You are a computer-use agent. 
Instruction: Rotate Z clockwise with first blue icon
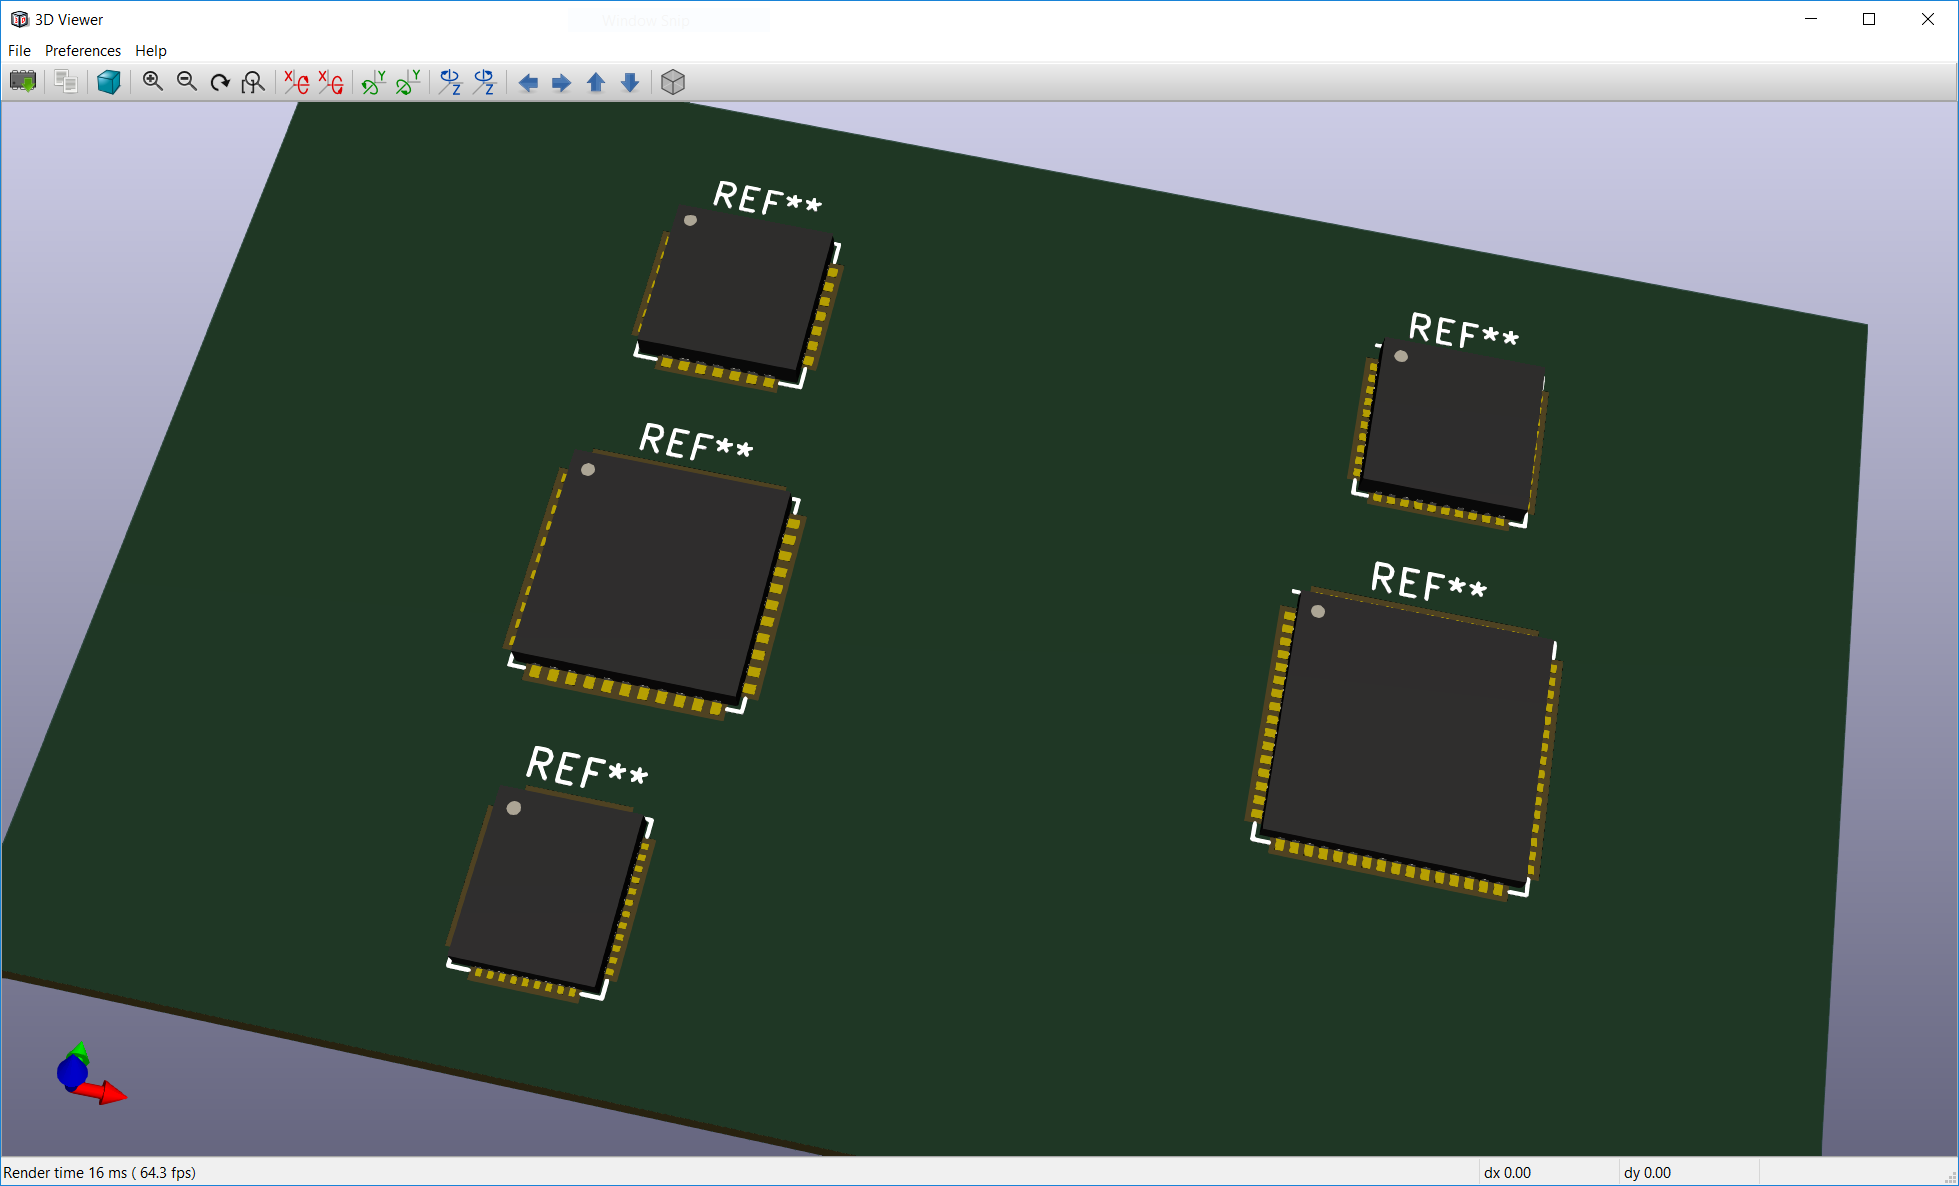451,82
